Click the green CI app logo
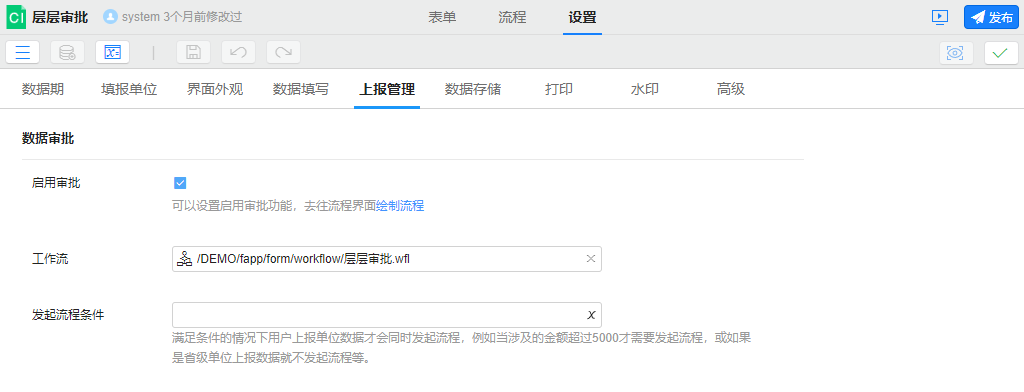 (x=16, y=18)
